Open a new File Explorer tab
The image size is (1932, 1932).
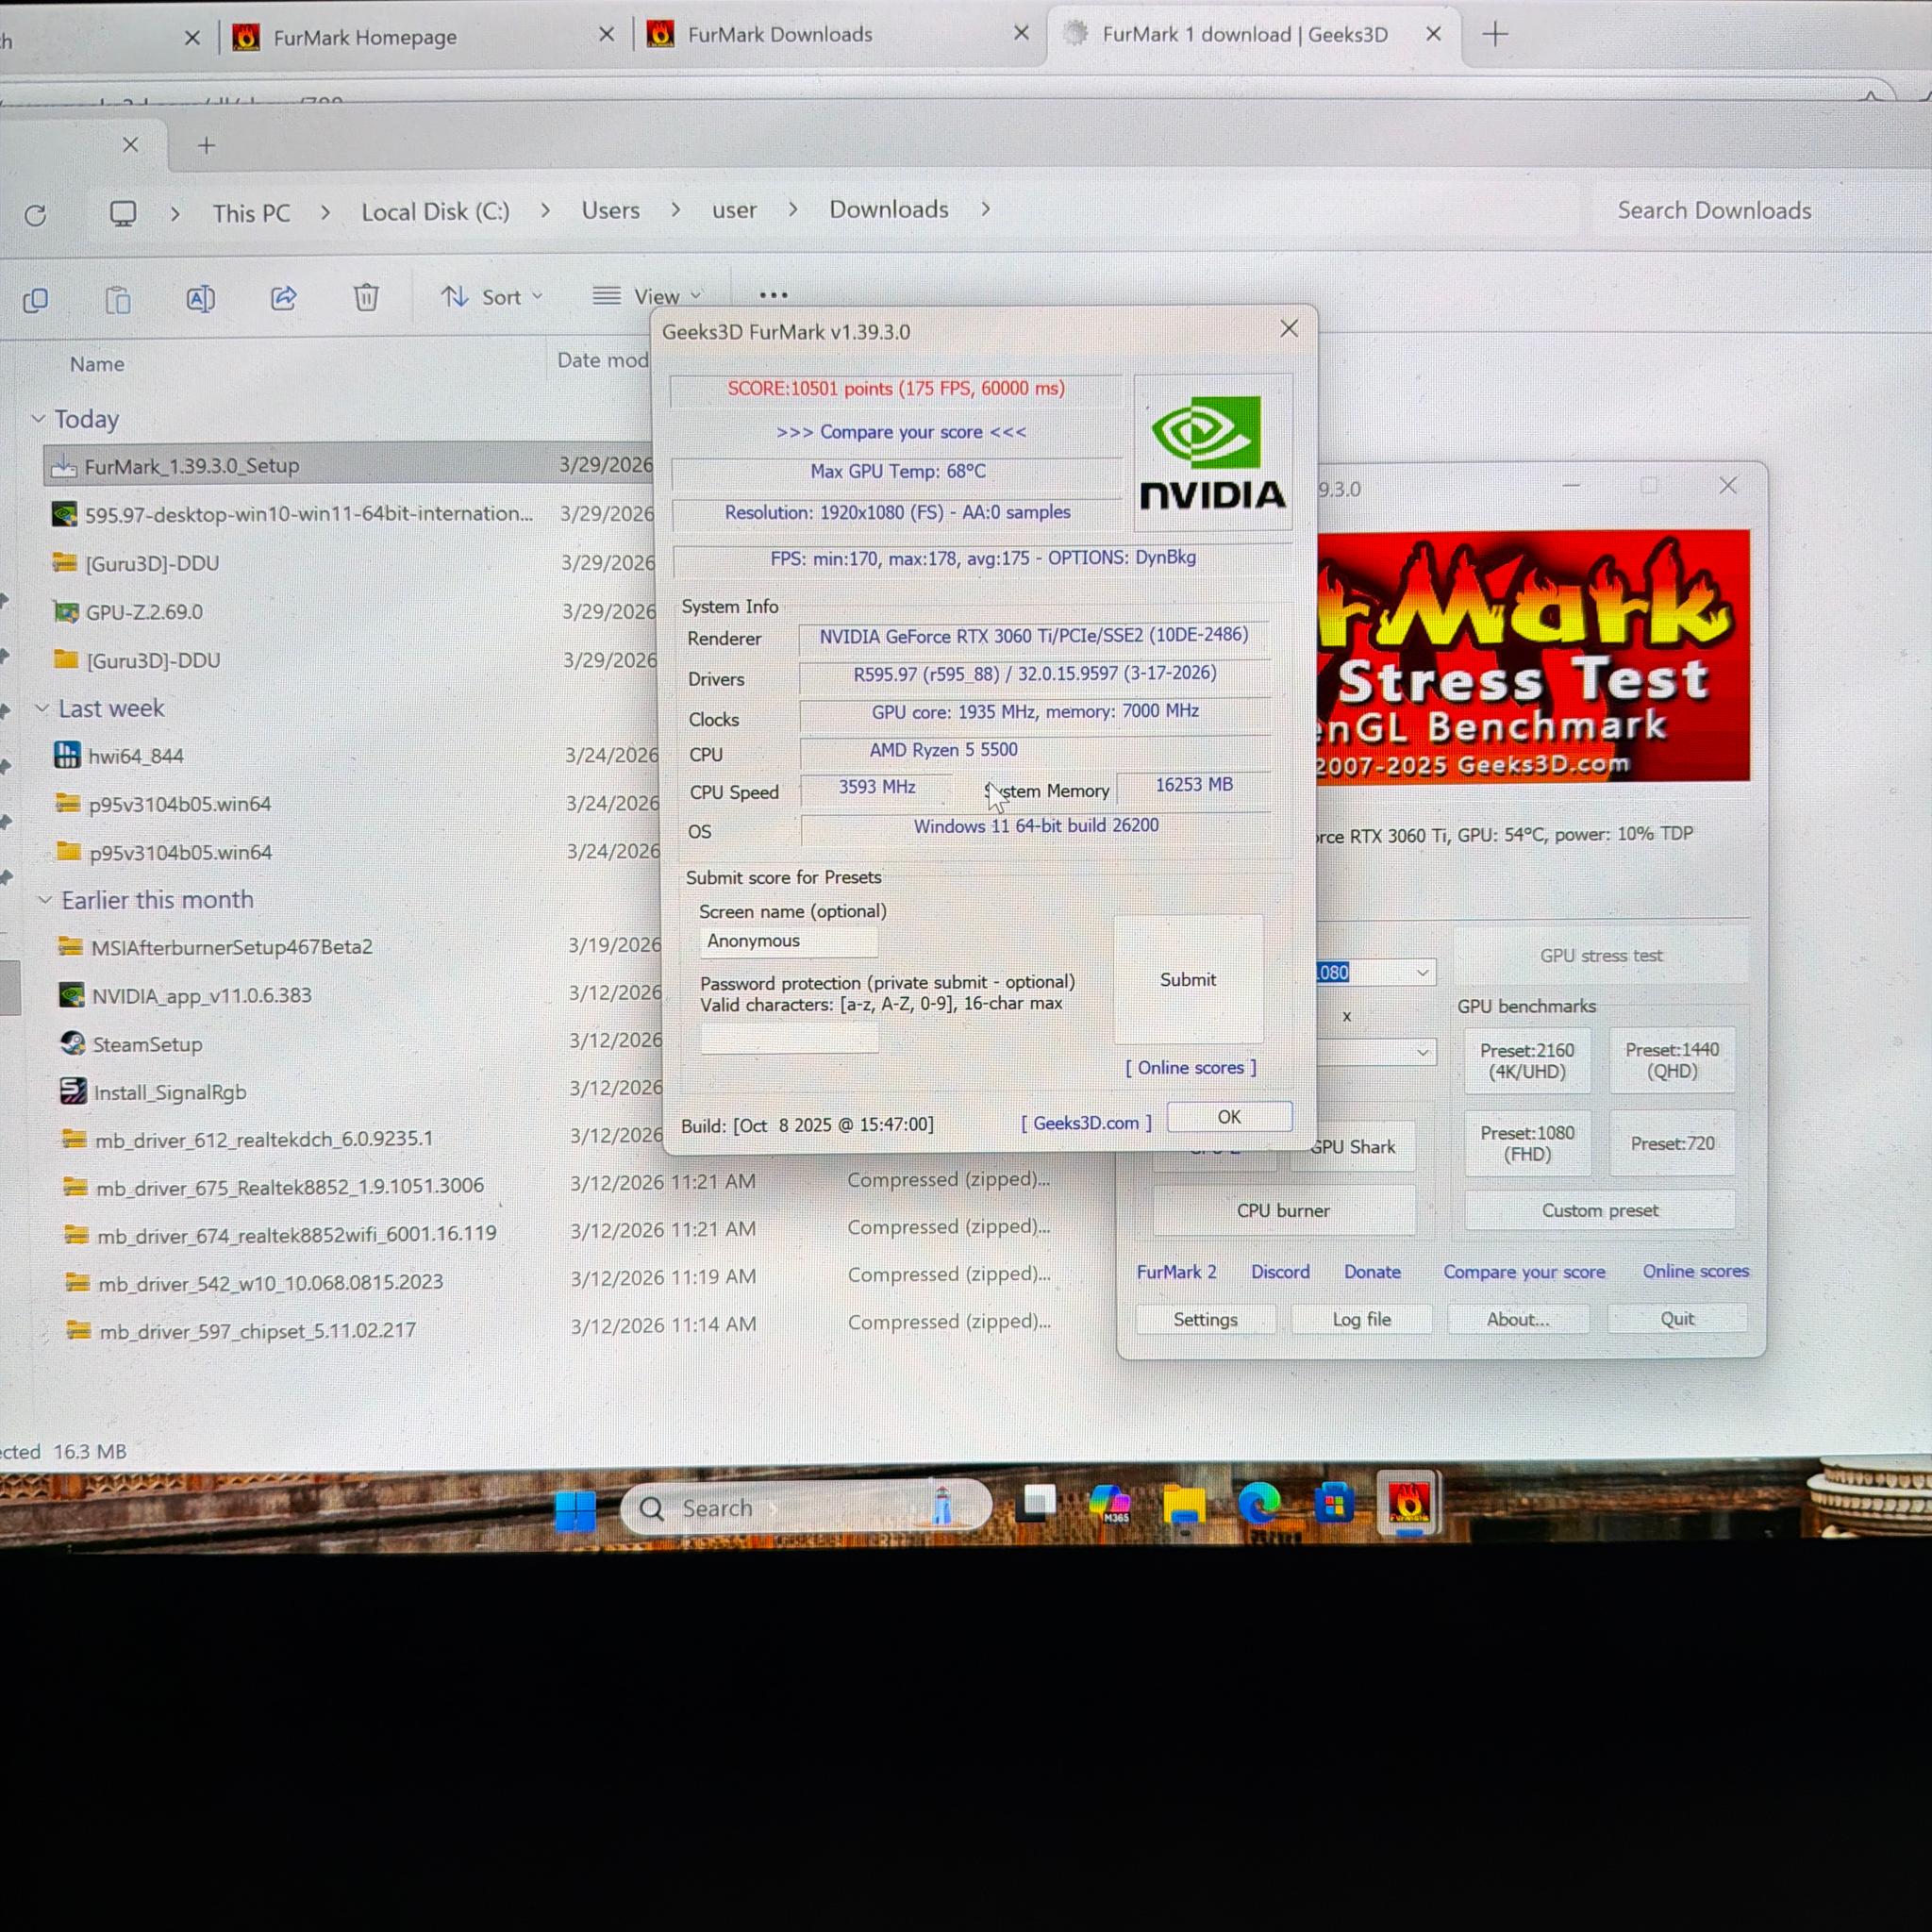206,146
